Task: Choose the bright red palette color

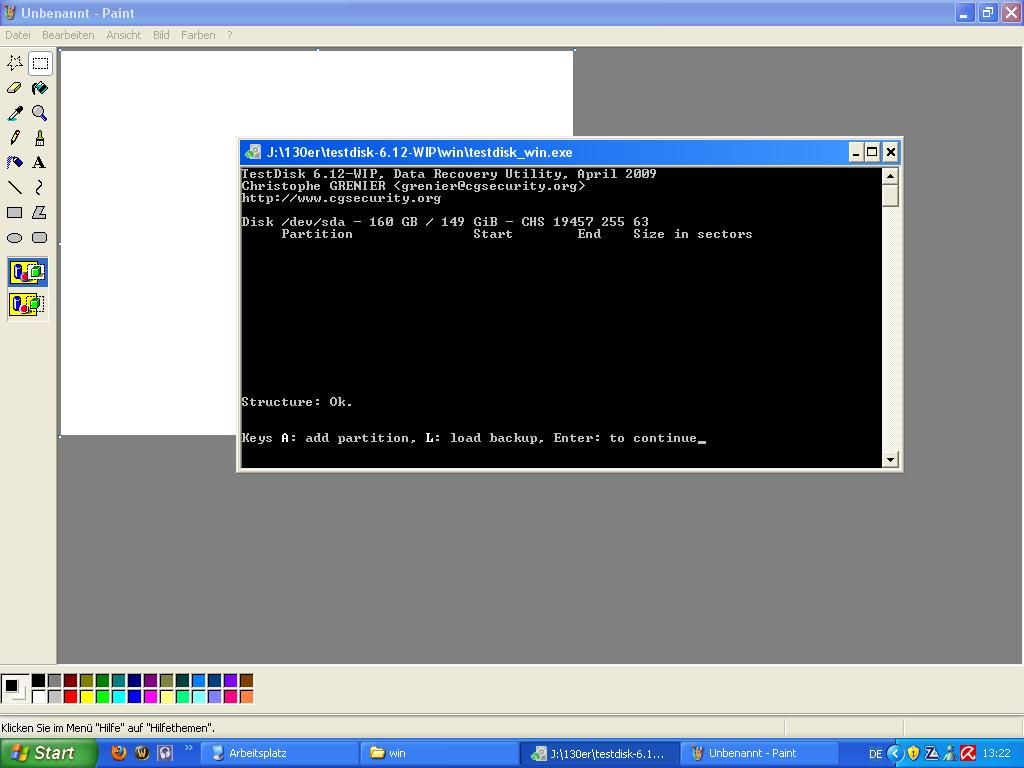Action: click(71, 697)
